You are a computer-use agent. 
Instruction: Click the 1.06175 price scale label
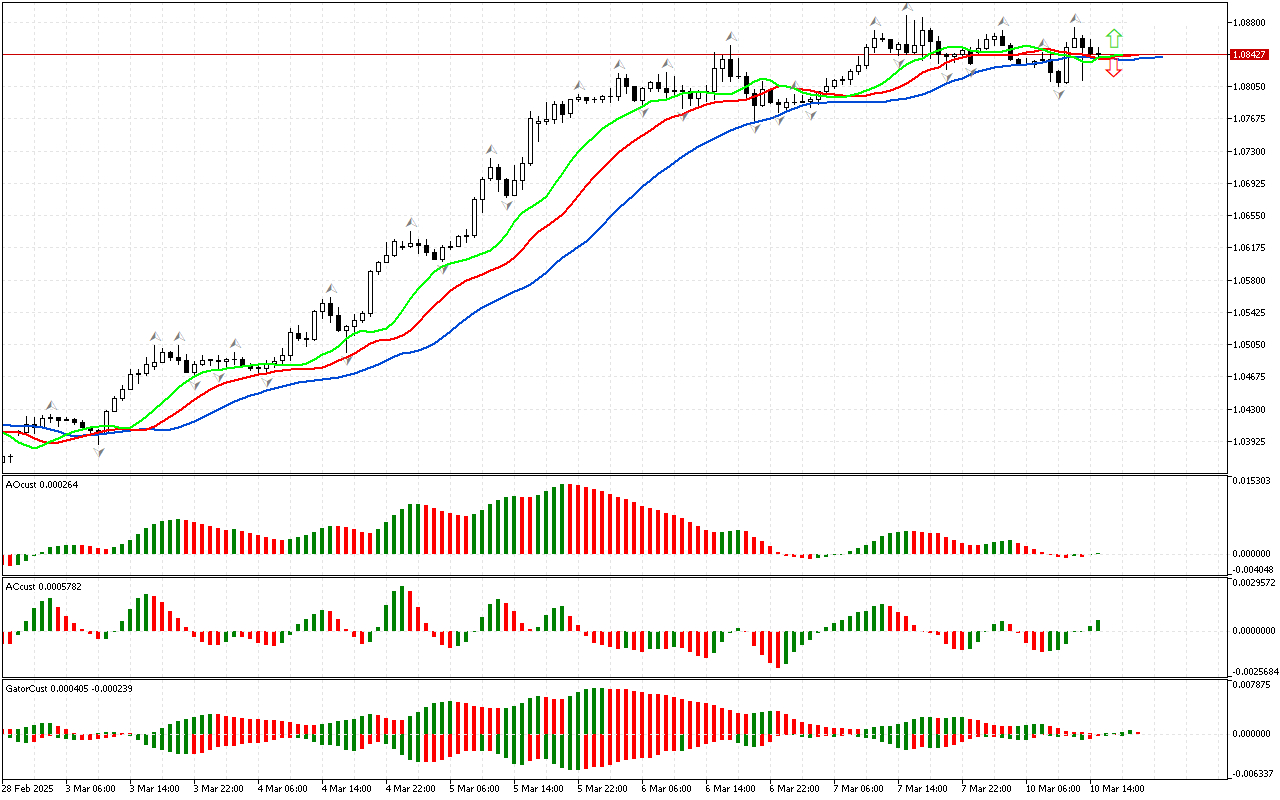[x=1250, y=248]
